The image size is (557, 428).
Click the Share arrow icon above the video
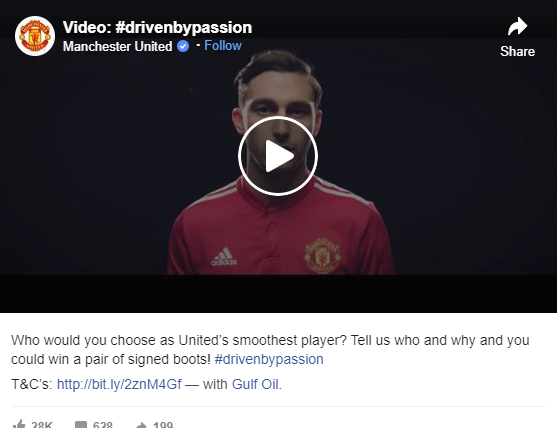517,26
